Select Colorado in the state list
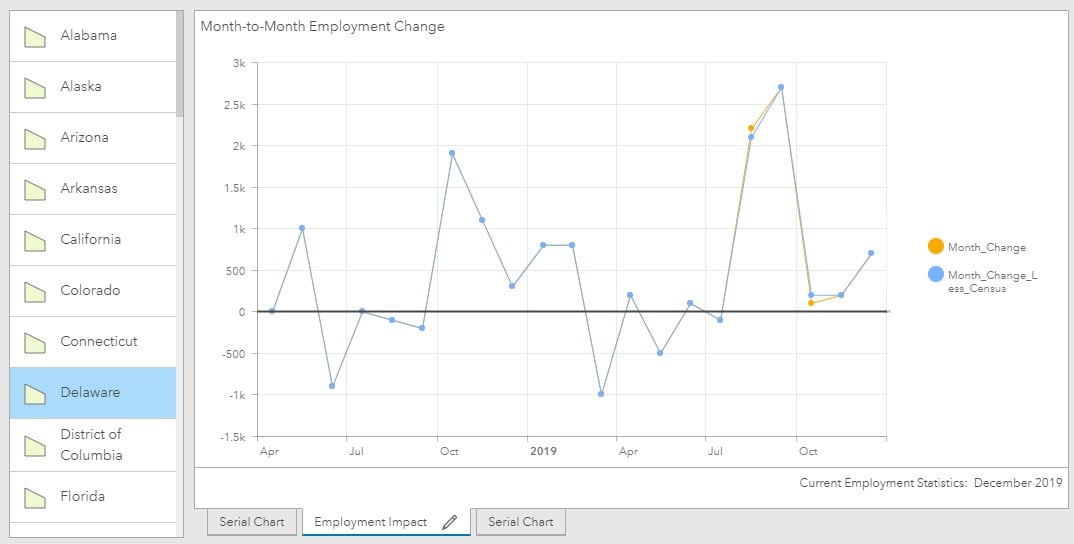The height and width of the screenshot is (544, 1074). point(92,290)
